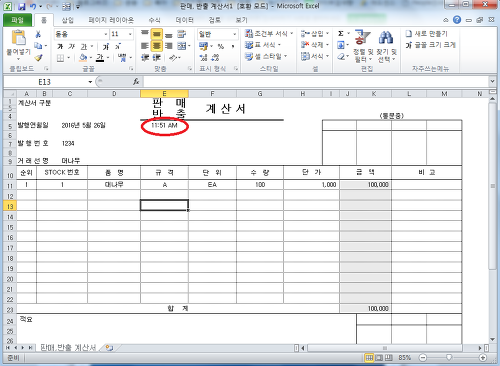500x366 pixels.
Task: Click the fx insert function button
Action: pyautogui.click(x=136, y=82)
